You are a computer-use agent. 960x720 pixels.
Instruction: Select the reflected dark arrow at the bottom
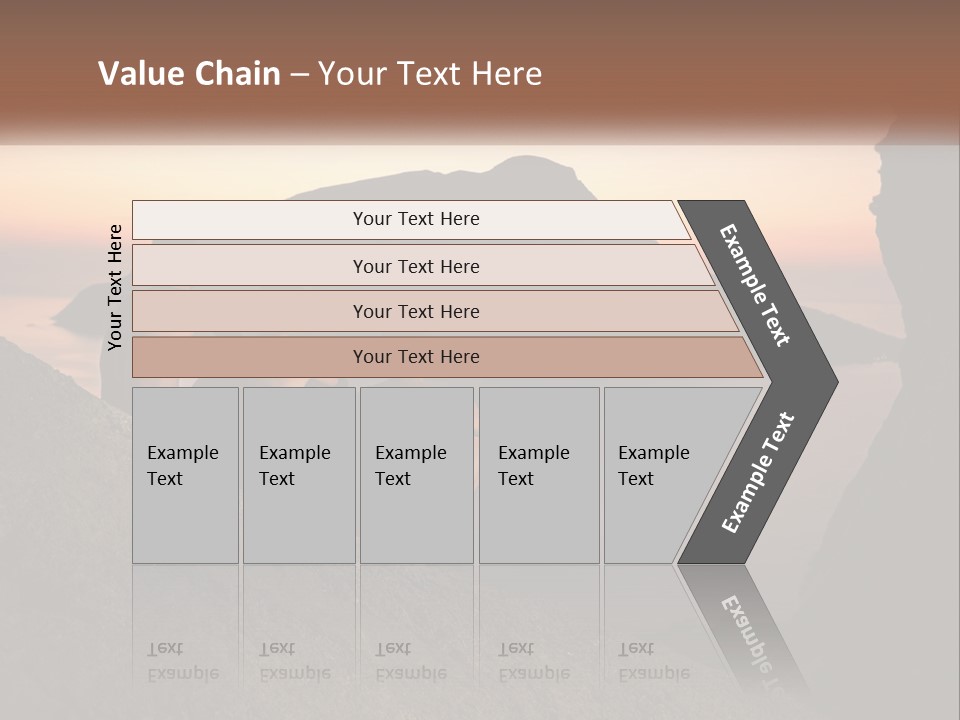pos(744,631)
